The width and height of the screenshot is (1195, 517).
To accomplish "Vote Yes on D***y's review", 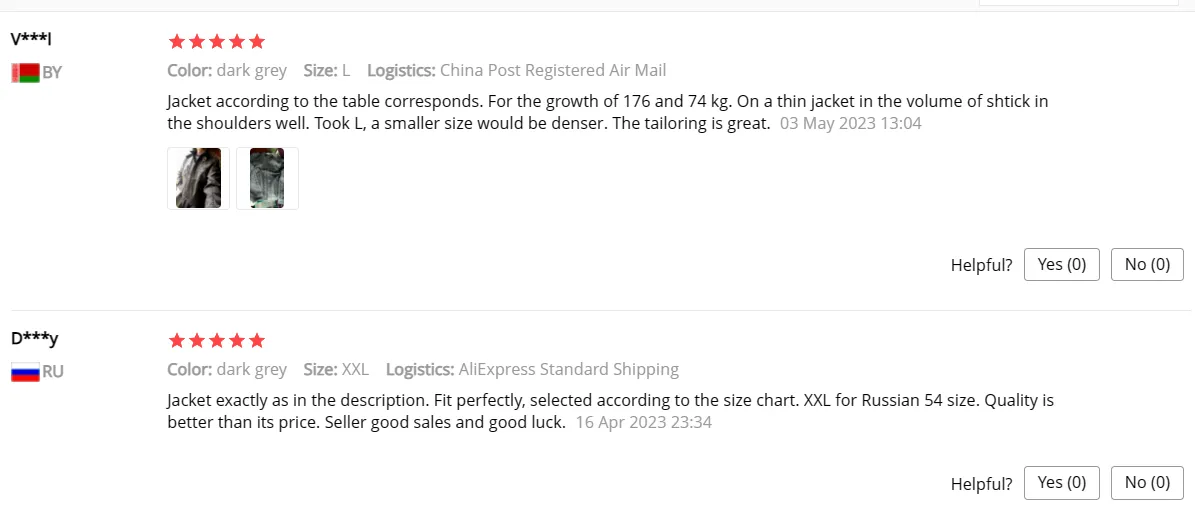I will point(1062,483).
